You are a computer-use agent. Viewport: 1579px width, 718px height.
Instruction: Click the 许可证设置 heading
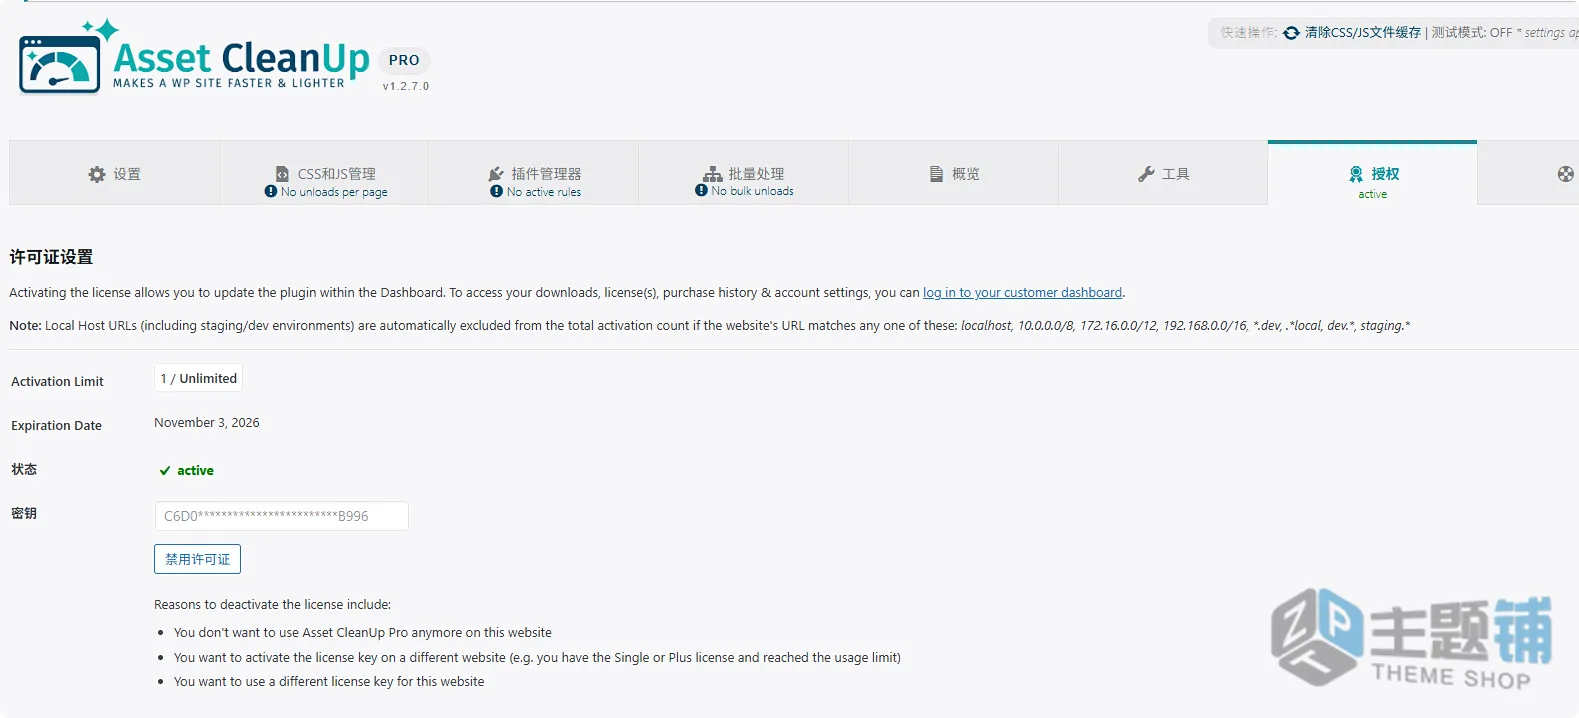[x=51, y=257]
